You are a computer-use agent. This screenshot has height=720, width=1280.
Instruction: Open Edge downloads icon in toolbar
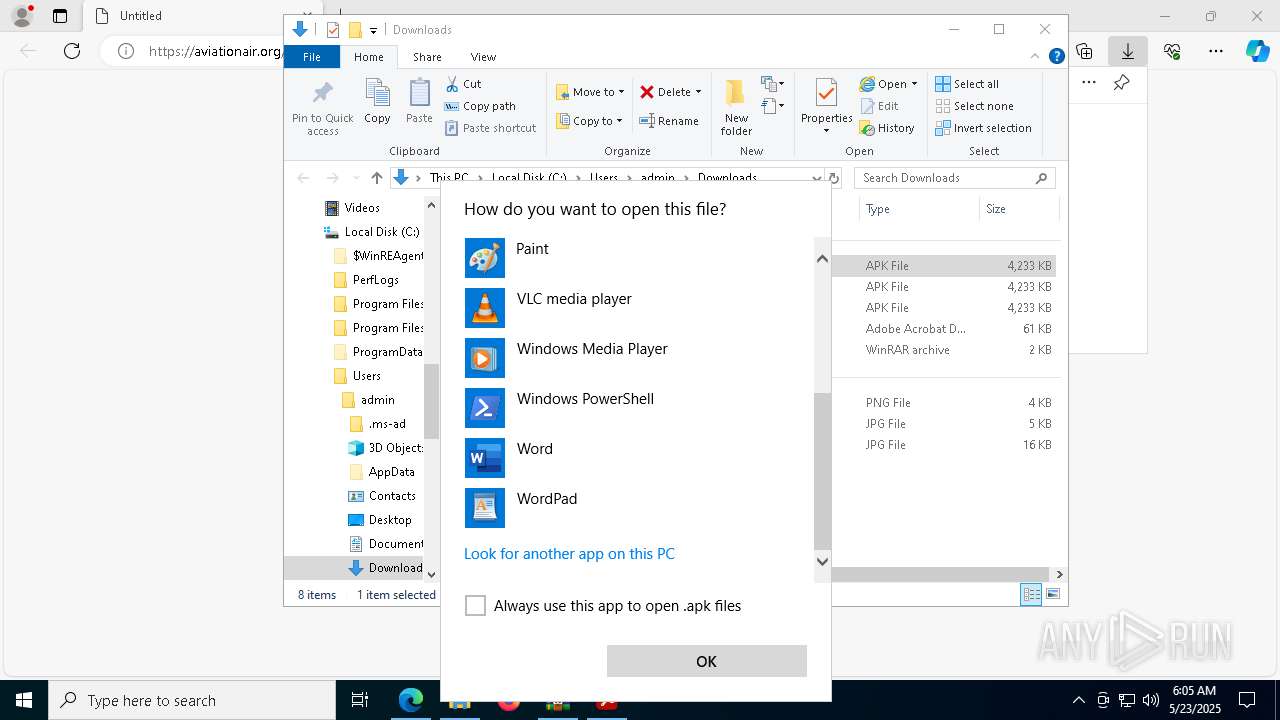pyautogui.click(x=1128, y=51)
